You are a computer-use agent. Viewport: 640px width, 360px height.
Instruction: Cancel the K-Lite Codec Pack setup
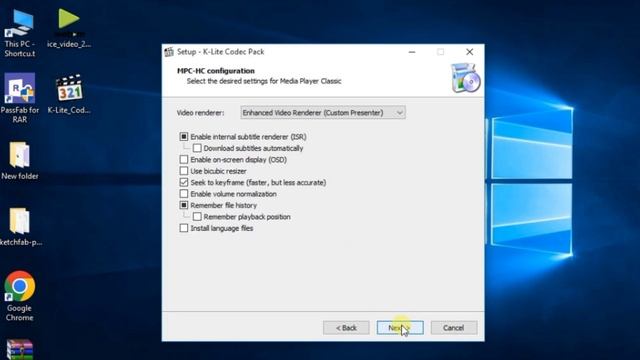454,328
